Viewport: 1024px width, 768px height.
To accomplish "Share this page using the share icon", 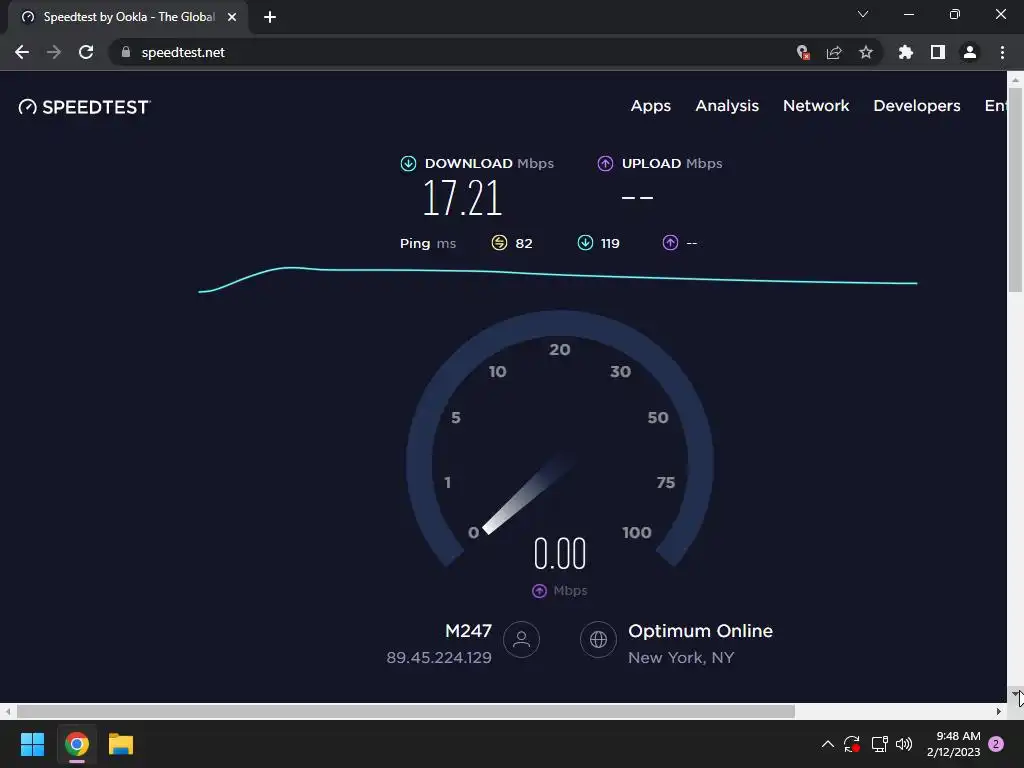I will (x=834, y=52).
